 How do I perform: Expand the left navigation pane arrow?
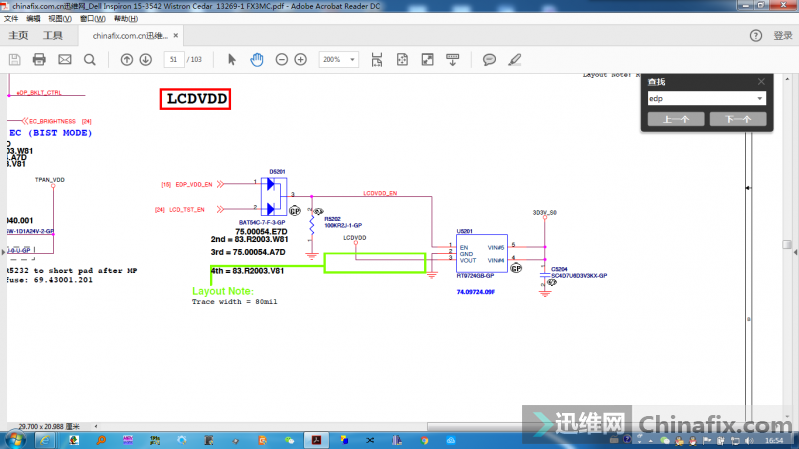3,252
